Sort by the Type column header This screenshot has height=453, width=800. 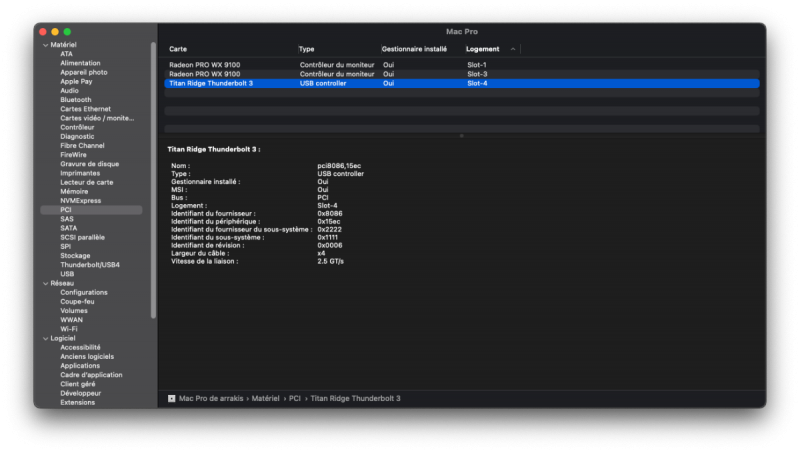pos(307,49)
